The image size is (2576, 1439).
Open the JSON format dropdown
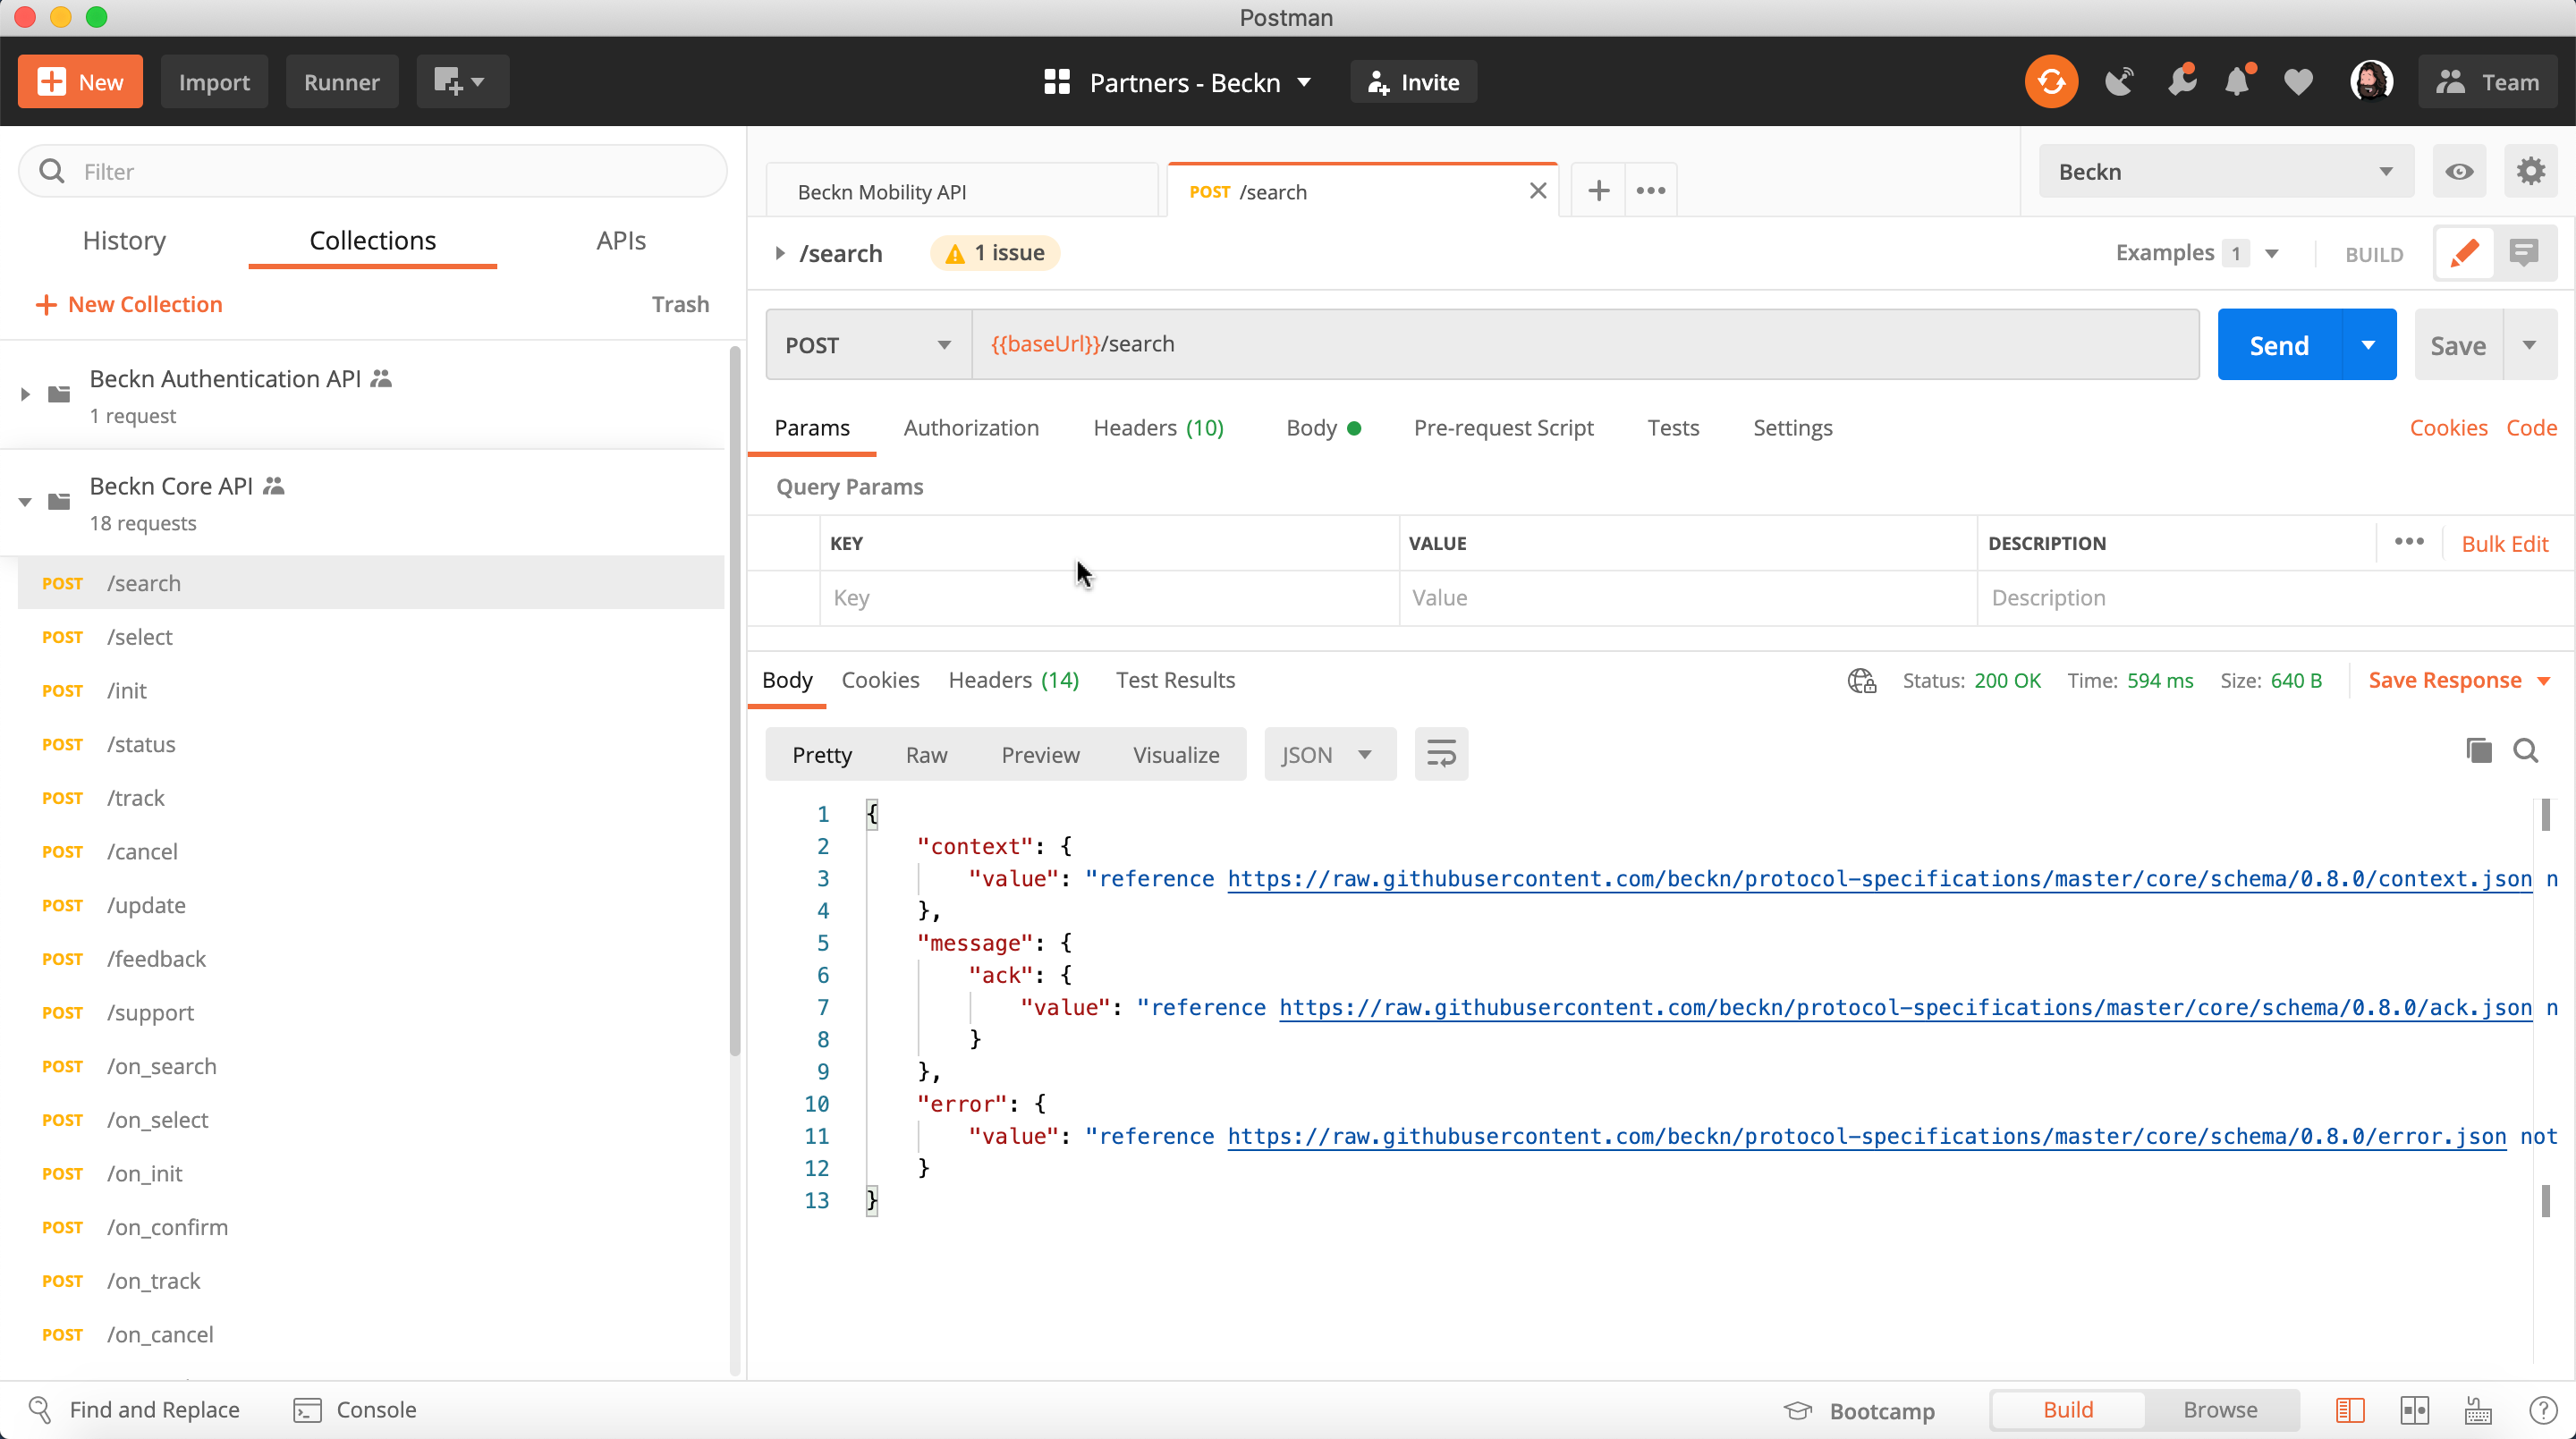[x=1329, y=755]
